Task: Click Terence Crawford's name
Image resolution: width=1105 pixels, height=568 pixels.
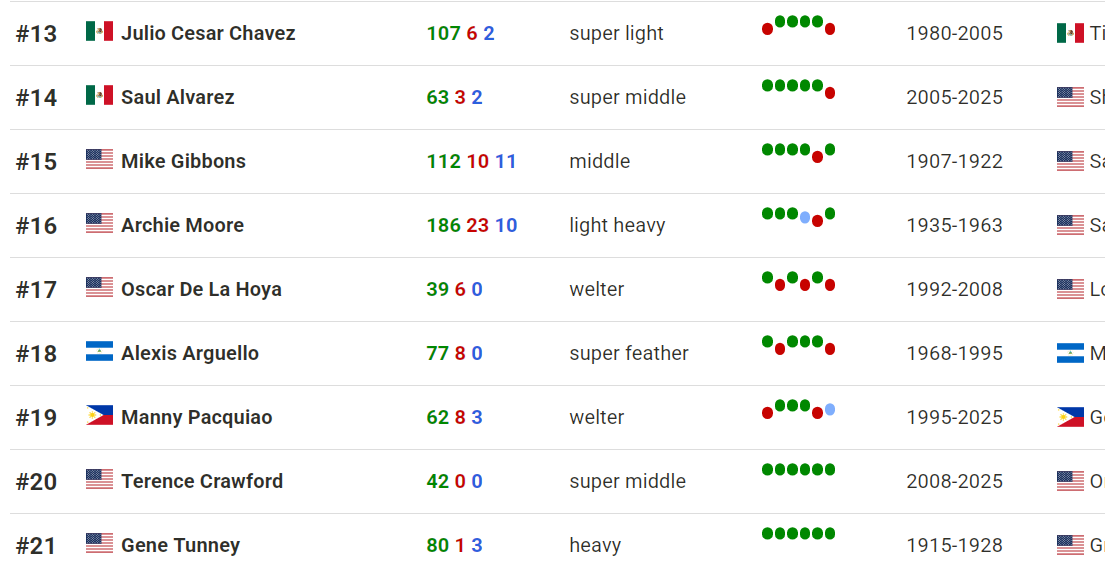Action: 201,481
